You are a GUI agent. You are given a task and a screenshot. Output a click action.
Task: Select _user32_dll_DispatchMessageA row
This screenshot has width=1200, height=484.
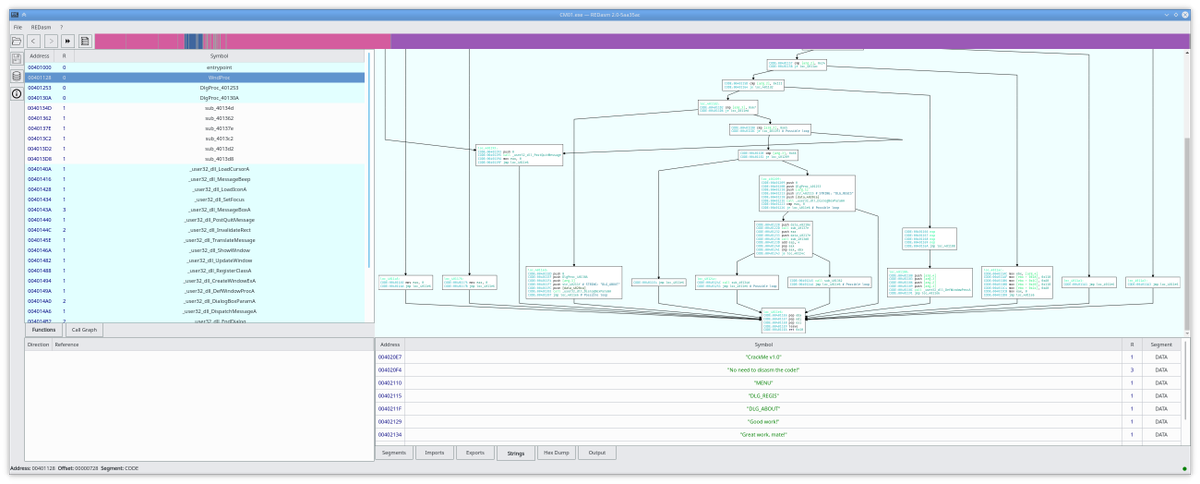pos(194,312)
